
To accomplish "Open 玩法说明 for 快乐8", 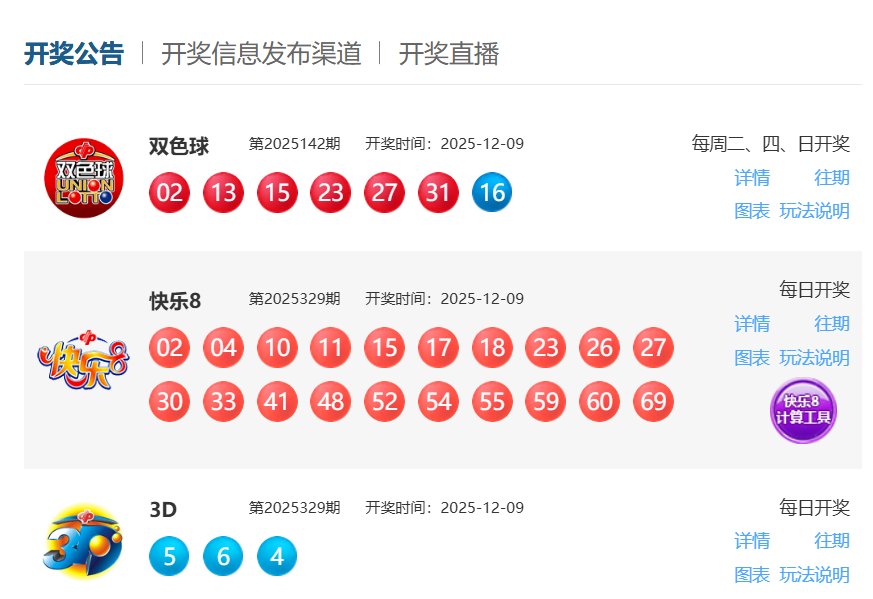I will click(x=815, y=358).
